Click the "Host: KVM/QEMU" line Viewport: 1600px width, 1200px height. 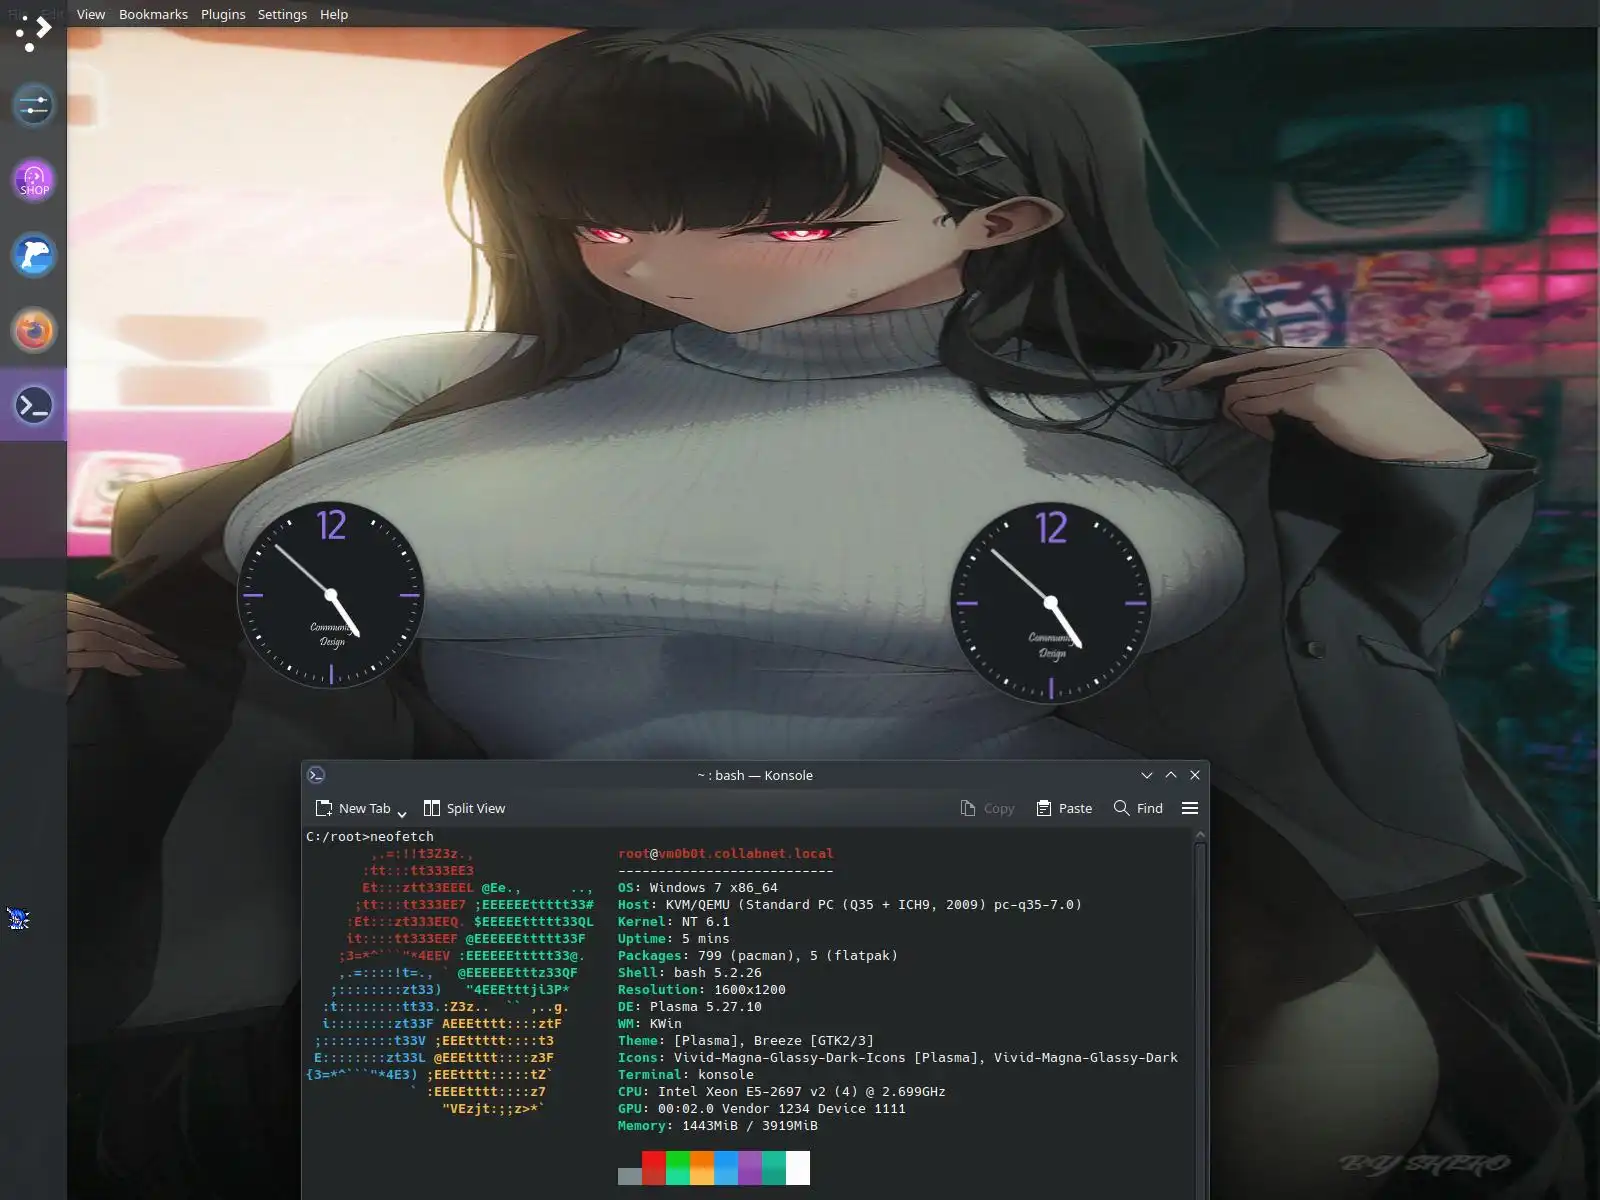click(x=850, y=904)
